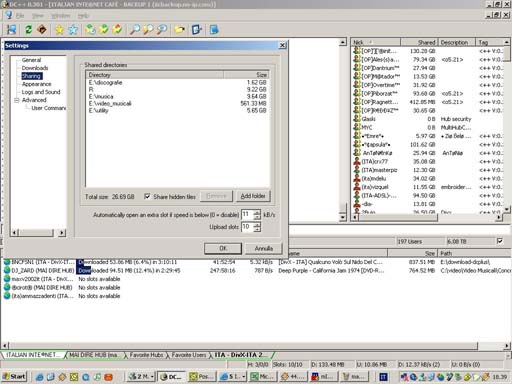Click transfer icon for BNCFSN1 row
This screenshot has height=384, width=512.
(7, 262)
